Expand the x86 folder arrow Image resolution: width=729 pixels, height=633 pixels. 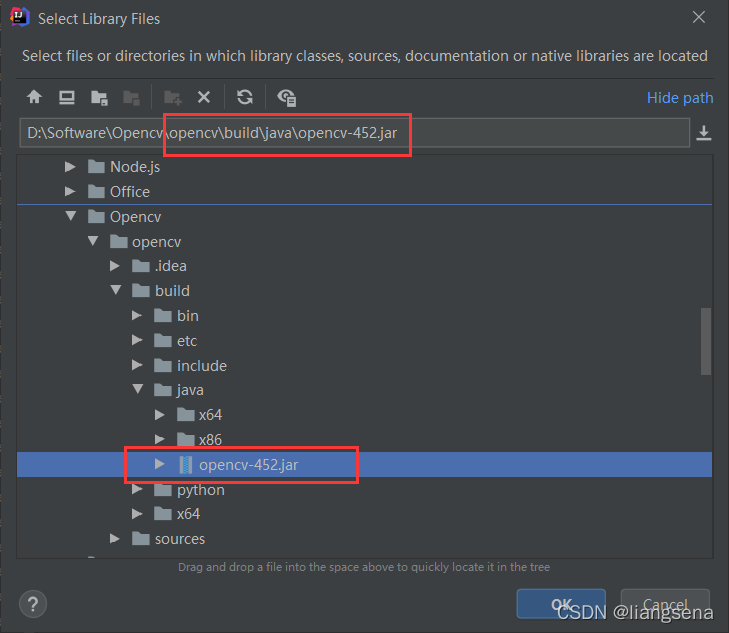point(159,439)
